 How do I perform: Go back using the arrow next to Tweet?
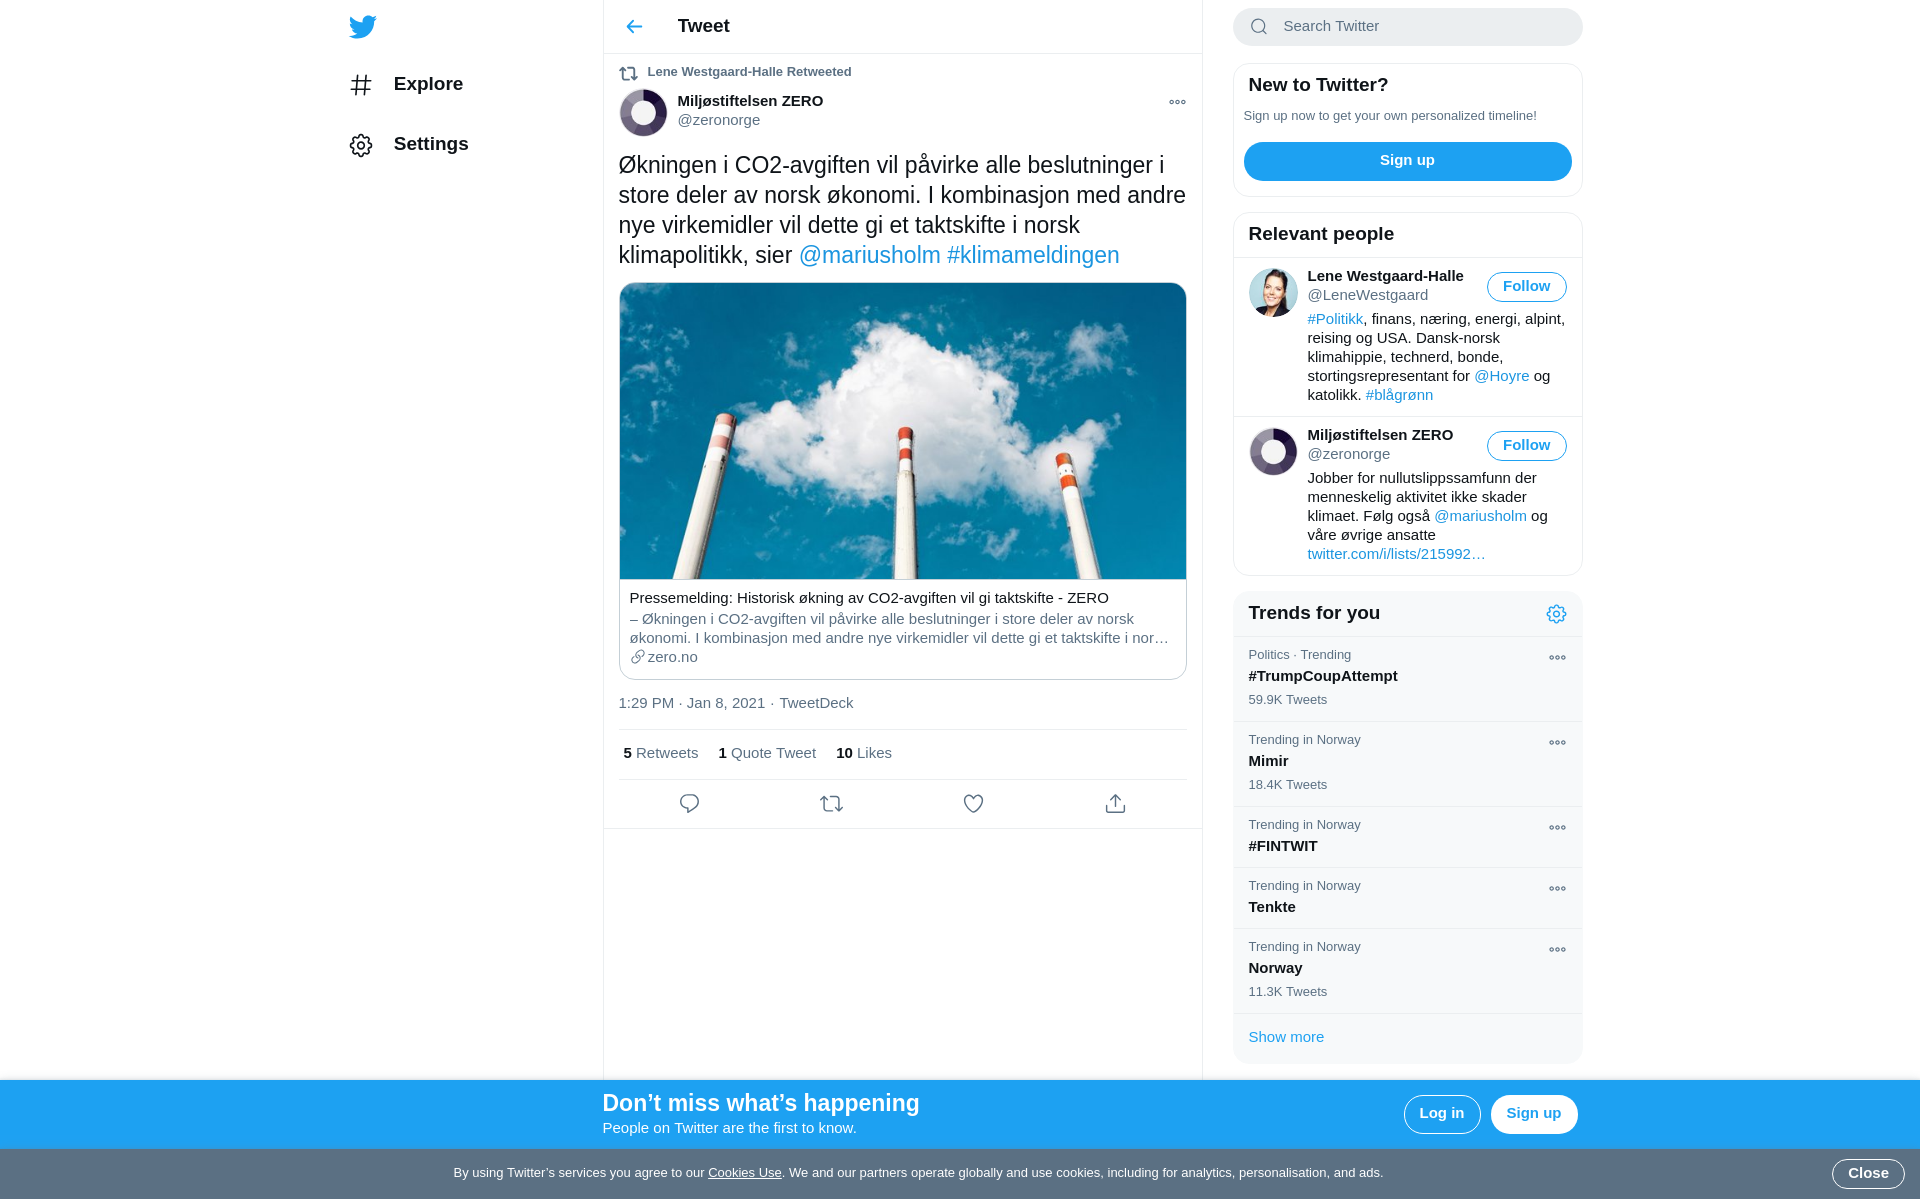[634, 26]
